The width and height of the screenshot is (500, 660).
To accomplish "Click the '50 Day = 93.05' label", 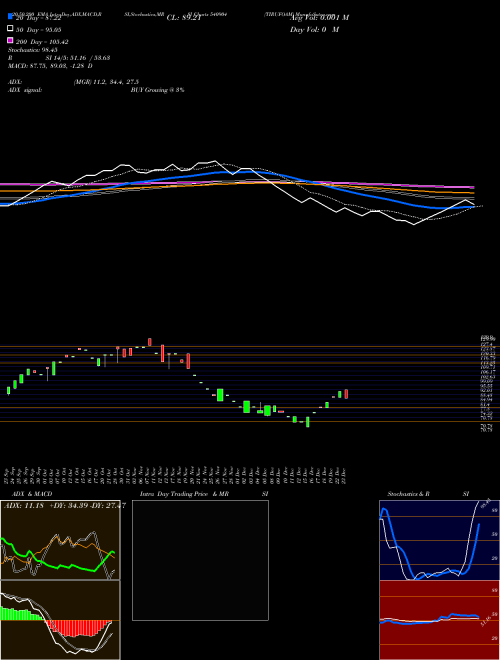I will (38, 30).
